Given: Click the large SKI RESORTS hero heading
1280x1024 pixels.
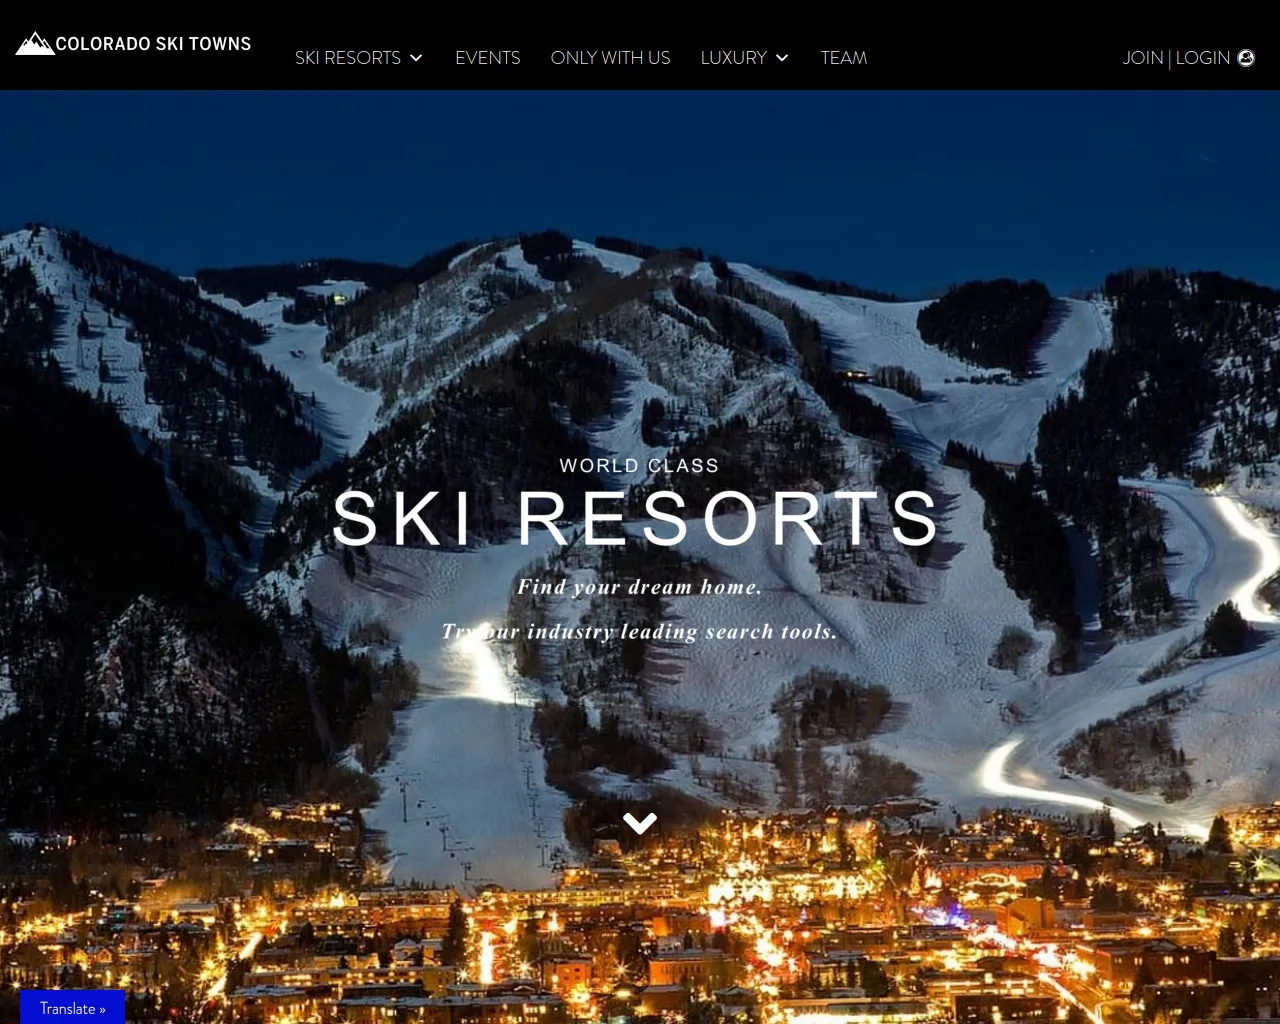Looking at the screenshot, I should [637, 519].
